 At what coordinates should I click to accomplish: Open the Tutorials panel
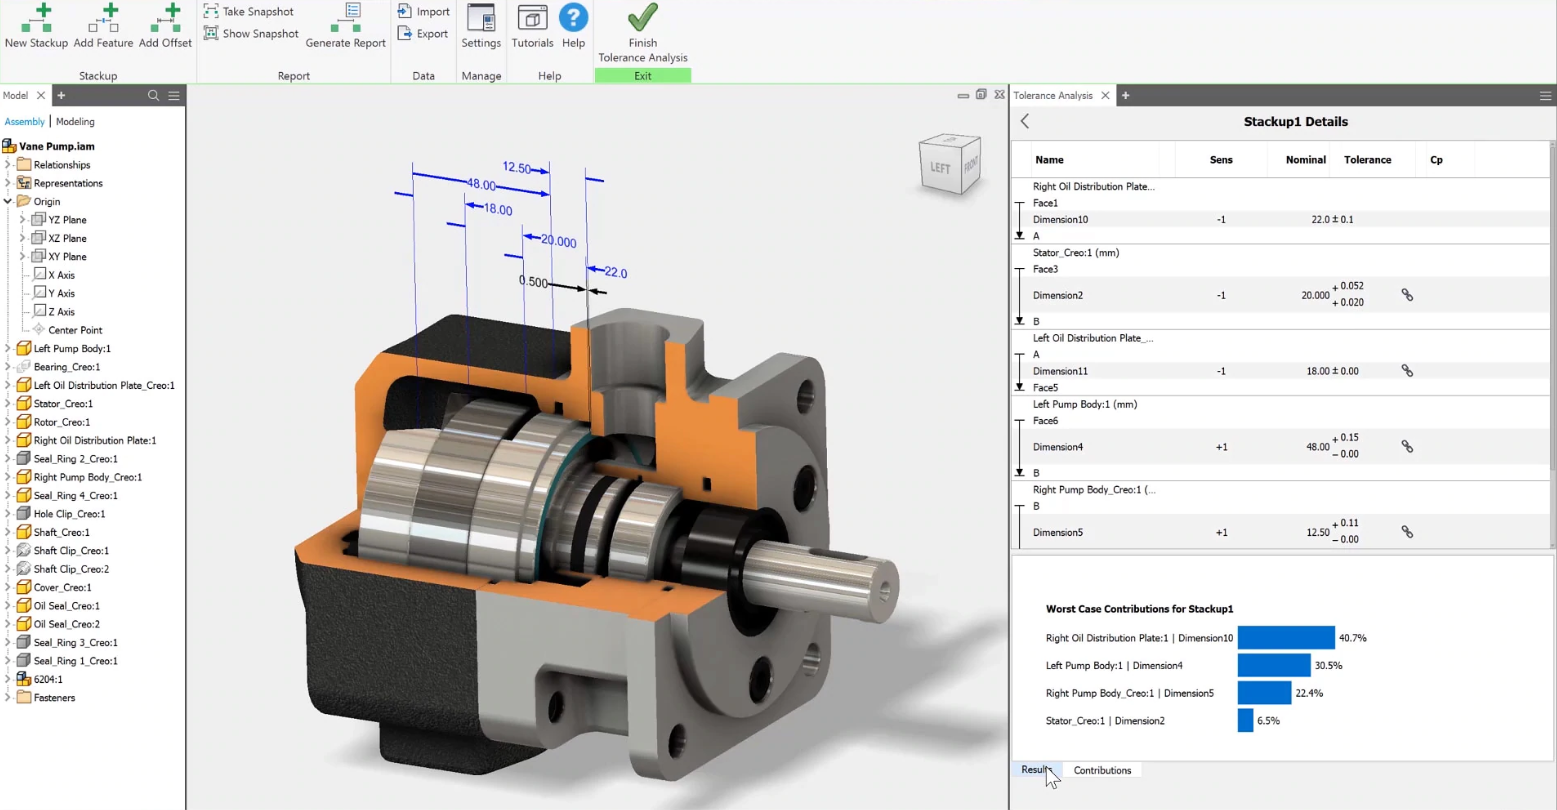[532, 27]
